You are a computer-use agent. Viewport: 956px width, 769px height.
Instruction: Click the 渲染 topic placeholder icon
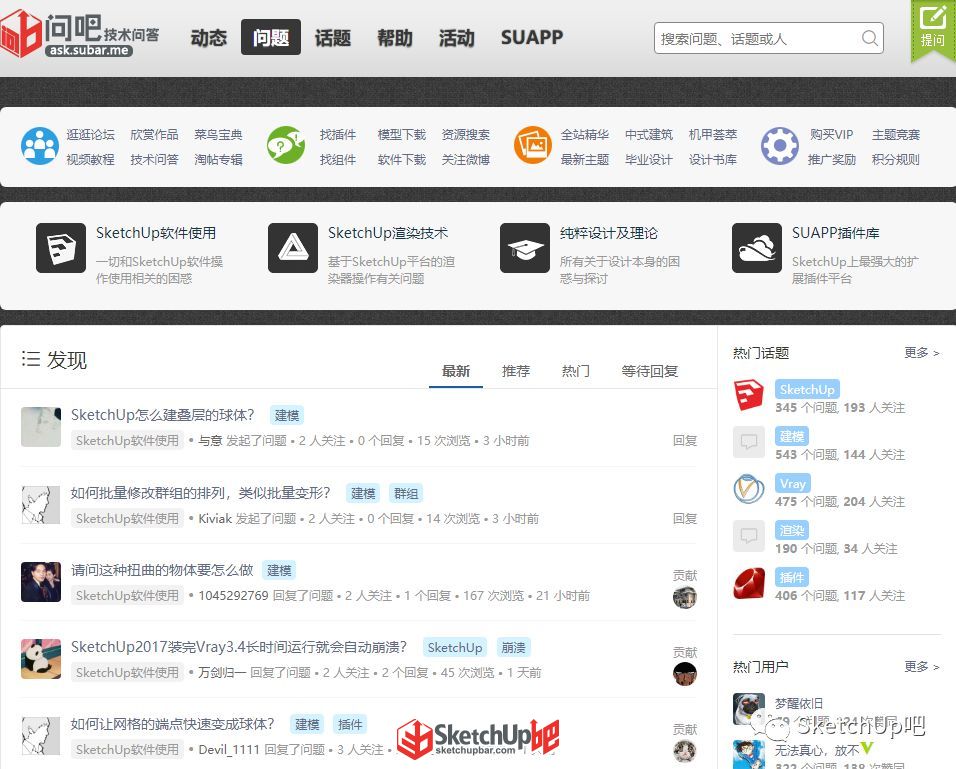tap(749, 536)
